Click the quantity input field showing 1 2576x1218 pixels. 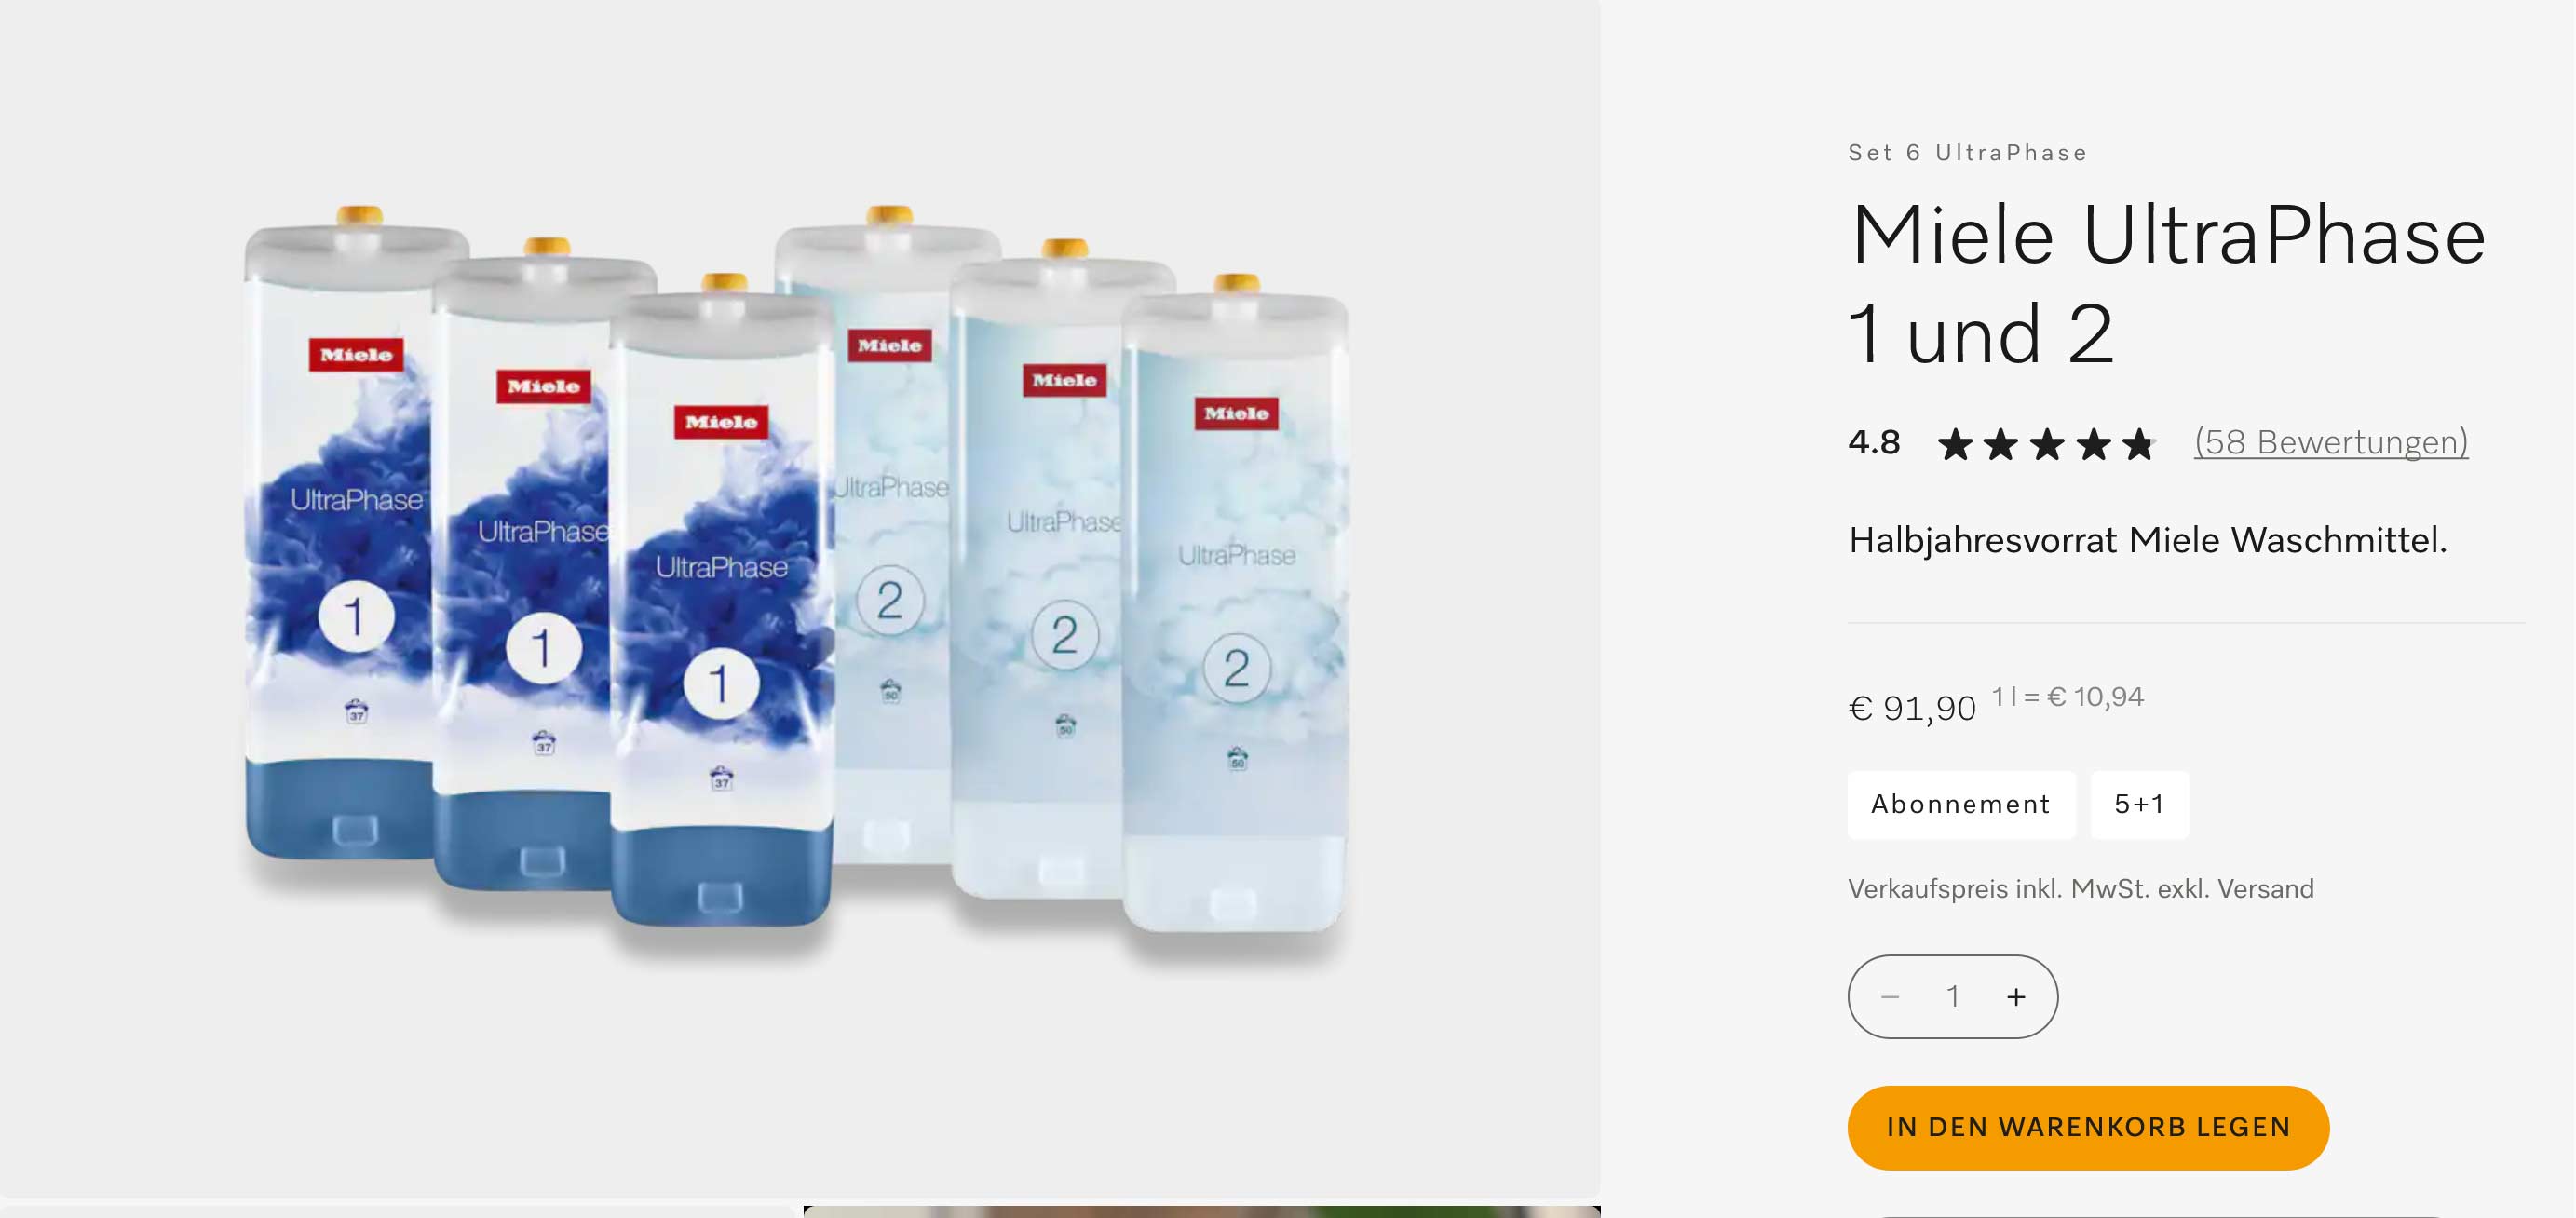1952,997
